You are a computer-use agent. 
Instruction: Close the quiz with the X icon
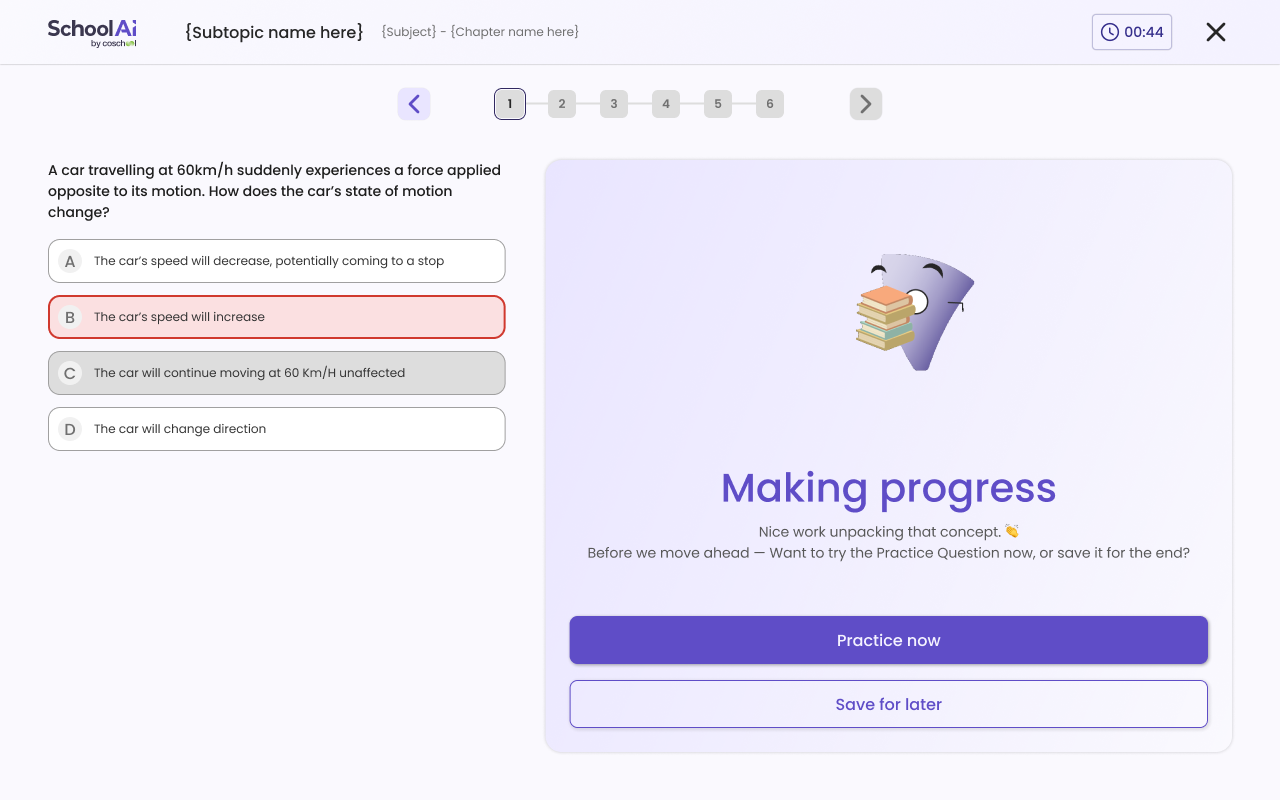point(1216,32)
